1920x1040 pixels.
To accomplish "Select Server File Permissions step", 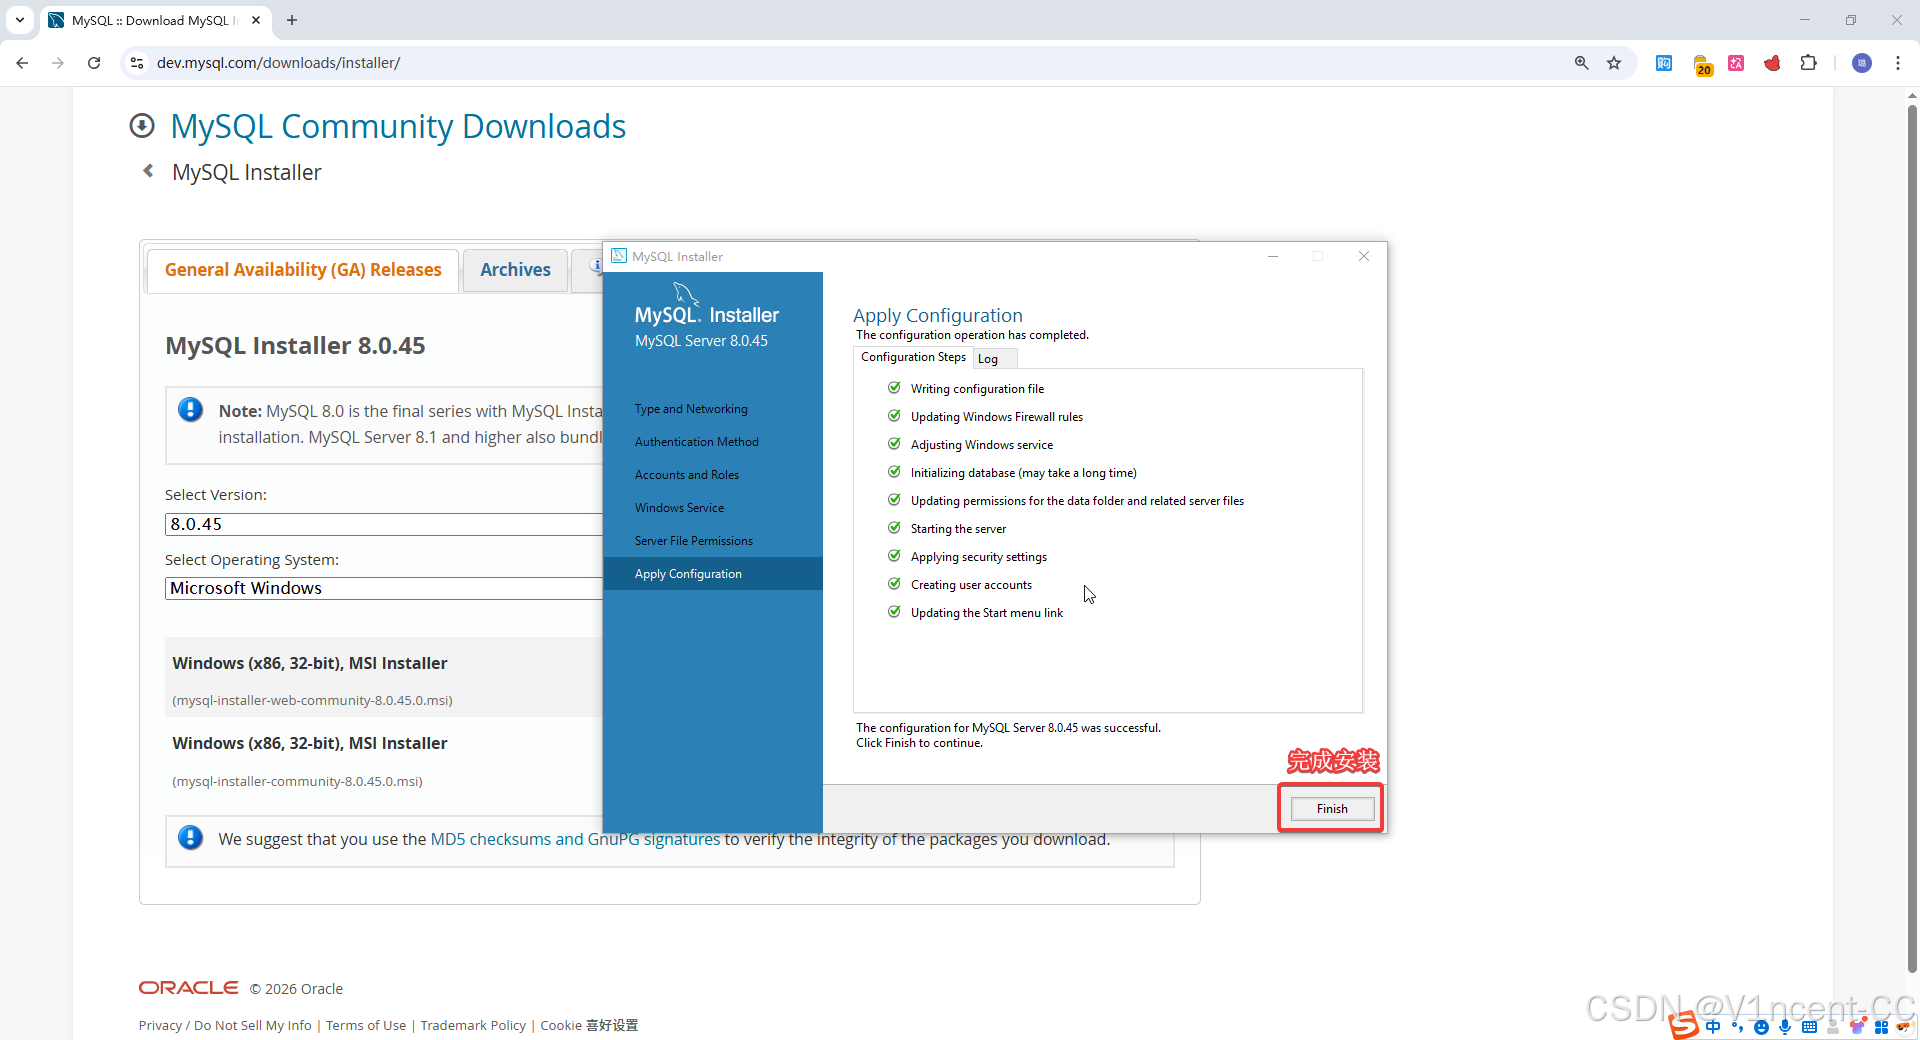I will (x=694, y=541).
